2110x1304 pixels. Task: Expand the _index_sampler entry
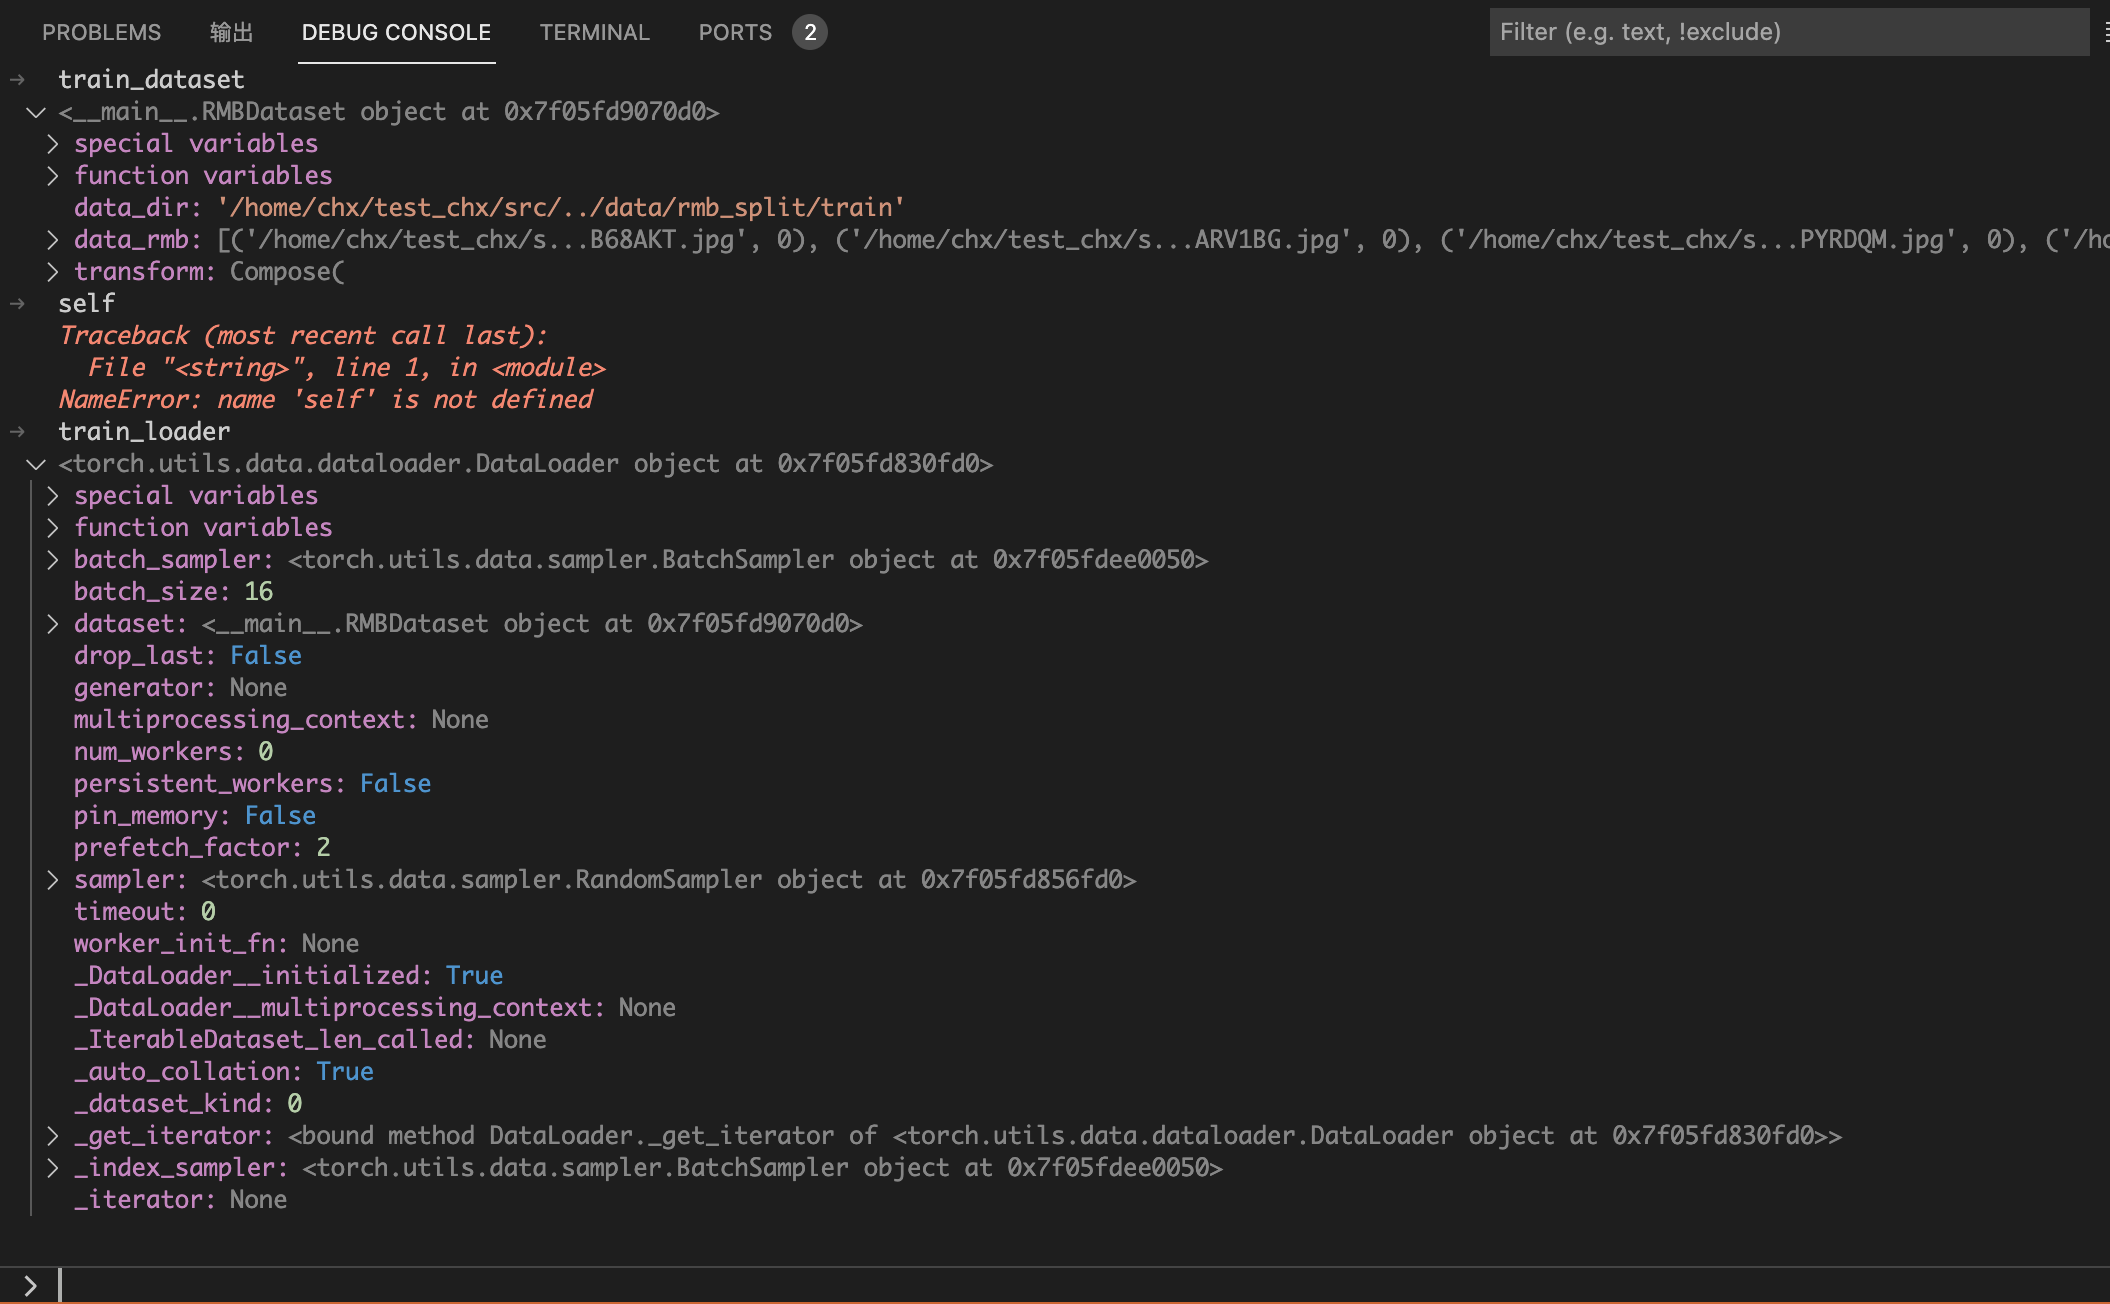click(53, 1168)
